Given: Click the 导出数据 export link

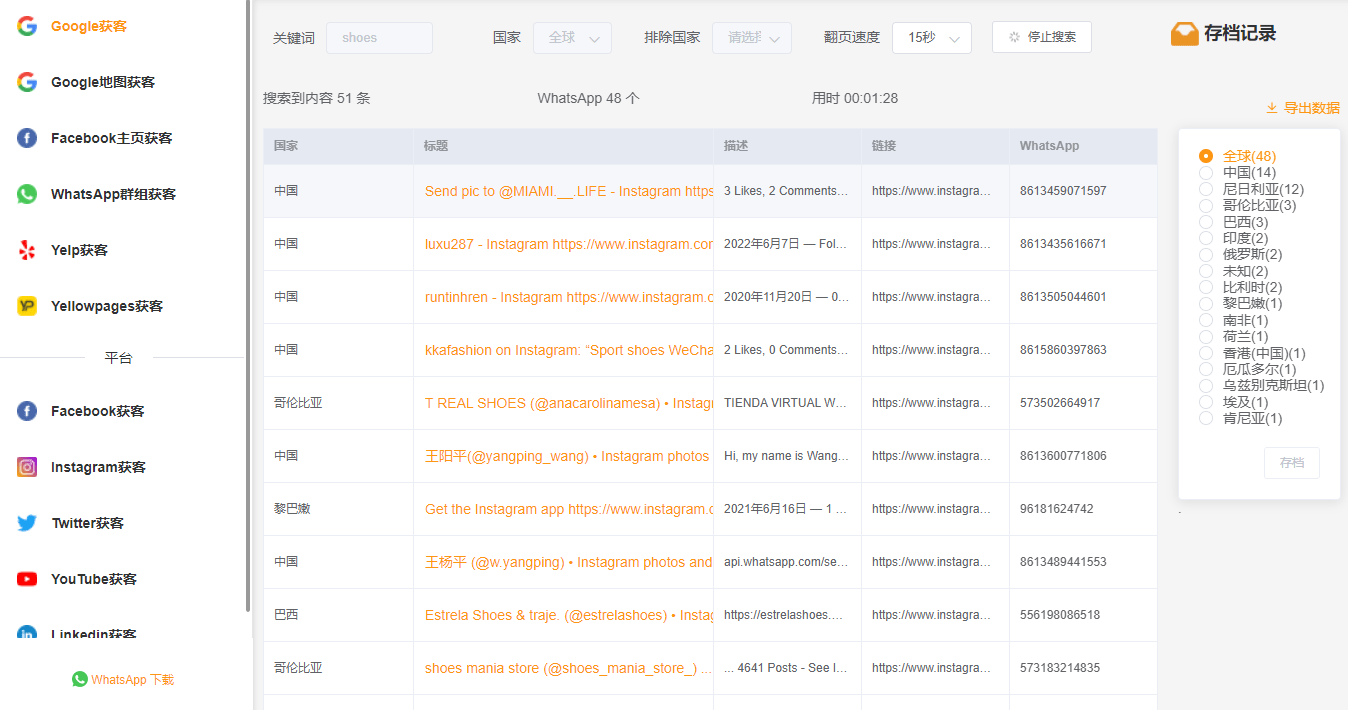Looking at the screenshot, I should pos(1302,108).
